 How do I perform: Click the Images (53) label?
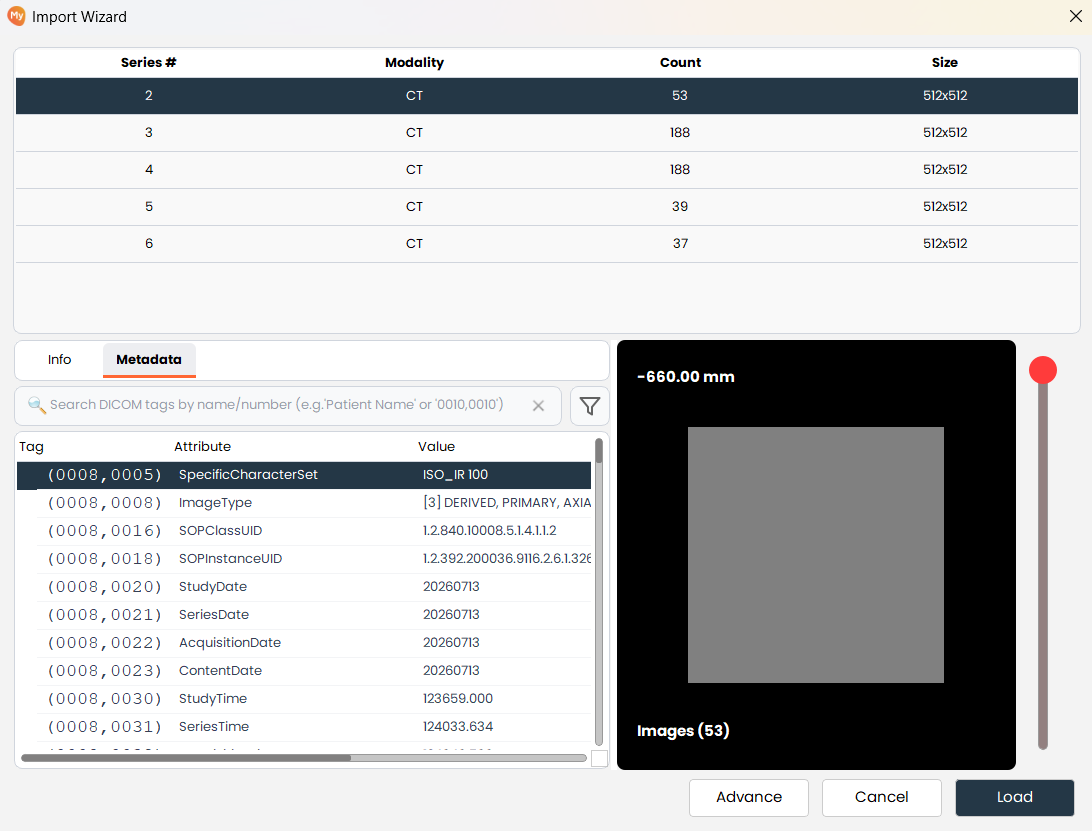682,731
